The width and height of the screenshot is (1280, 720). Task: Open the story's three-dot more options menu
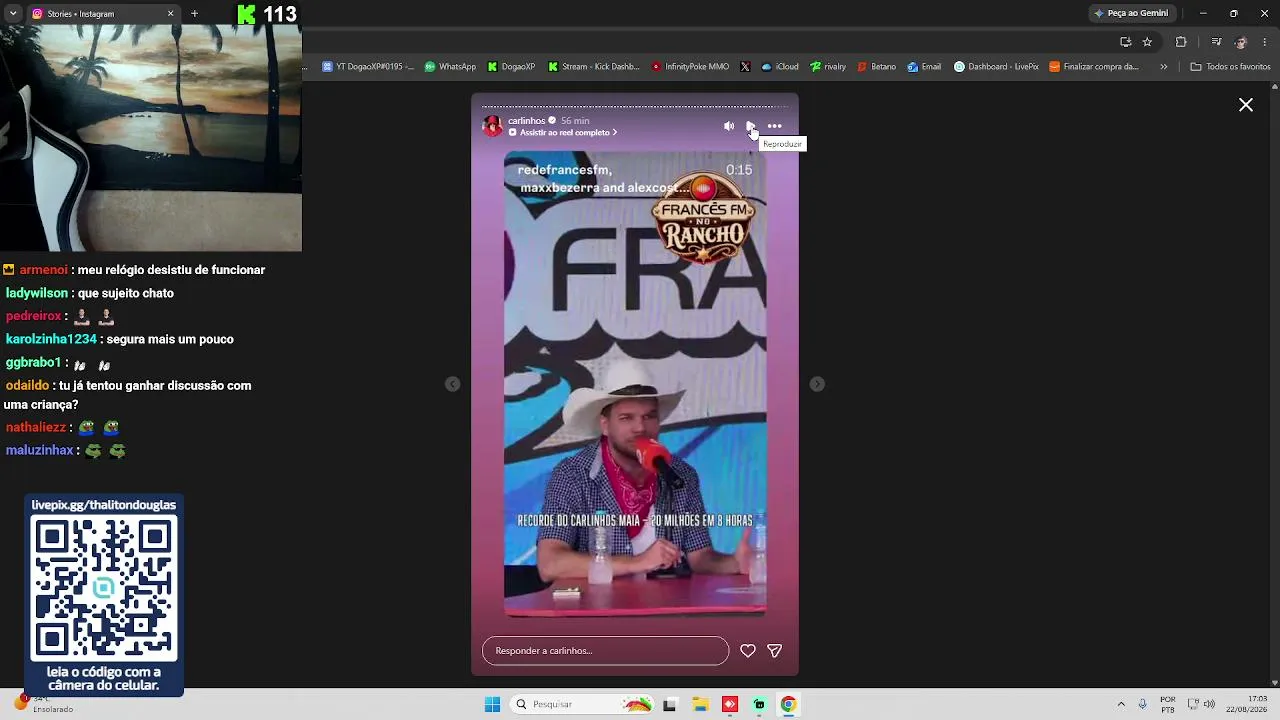click(774, 126)
